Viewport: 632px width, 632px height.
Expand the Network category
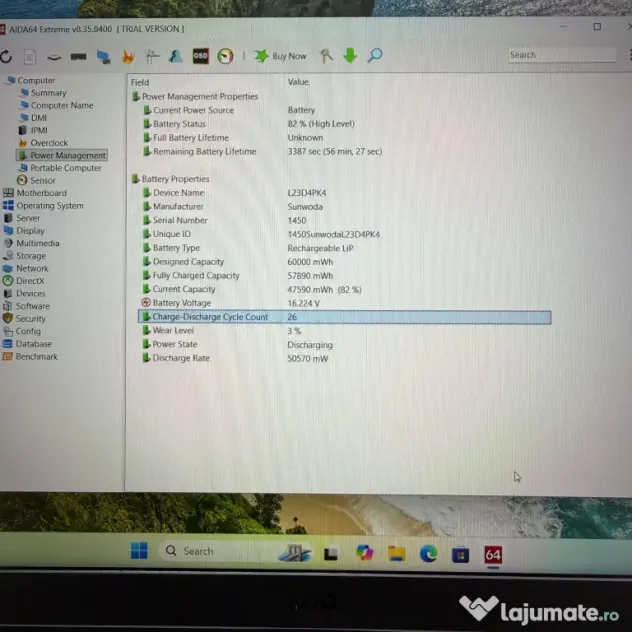(x=26, y=268)
